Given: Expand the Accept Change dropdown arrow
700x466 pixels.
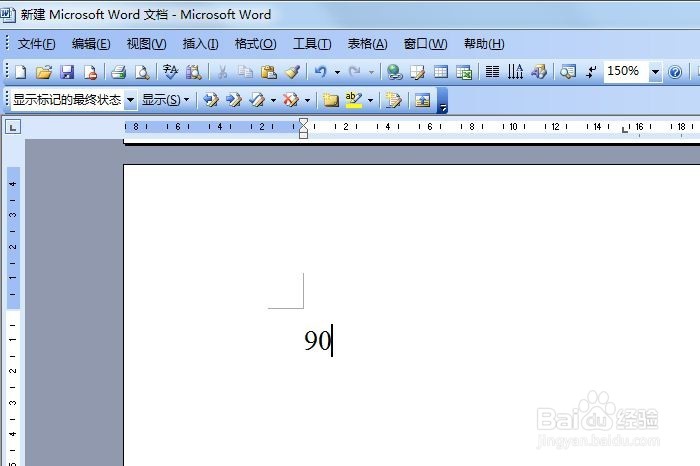Looking at the screenshot, I should point(273,100).
